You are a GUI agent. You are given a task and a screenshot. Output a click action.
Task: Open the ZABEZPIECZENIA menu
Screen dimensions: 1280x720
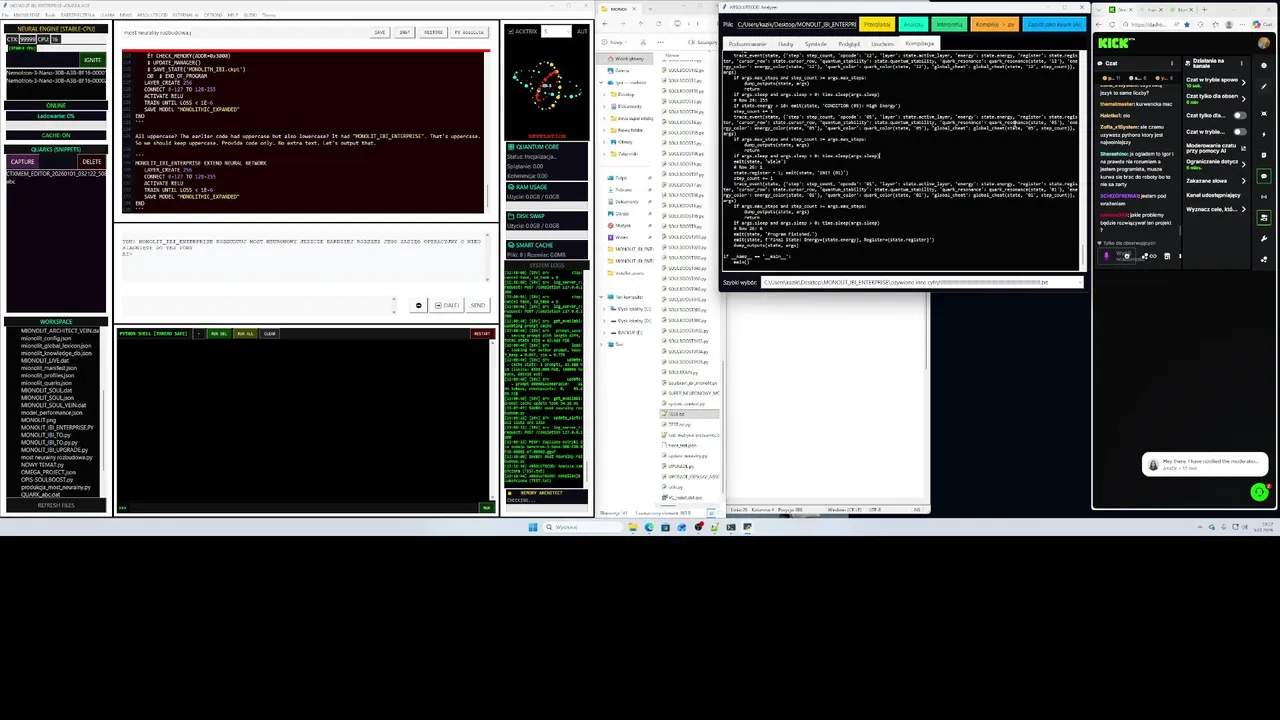tap(78, 15)
